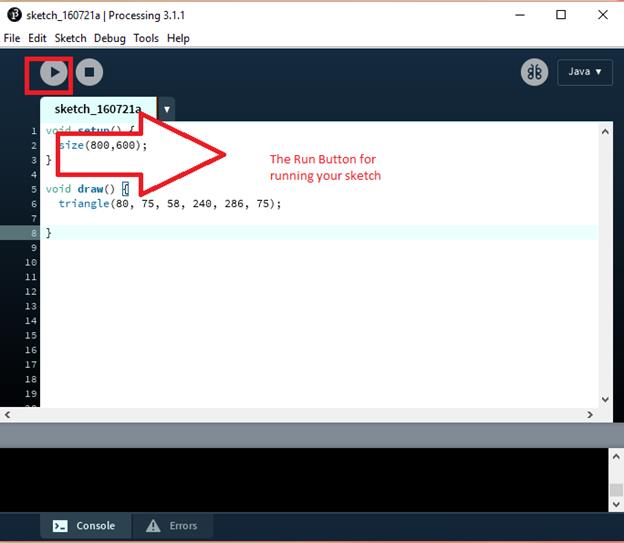Click the editor scroll down arrow

pos(605,399)
